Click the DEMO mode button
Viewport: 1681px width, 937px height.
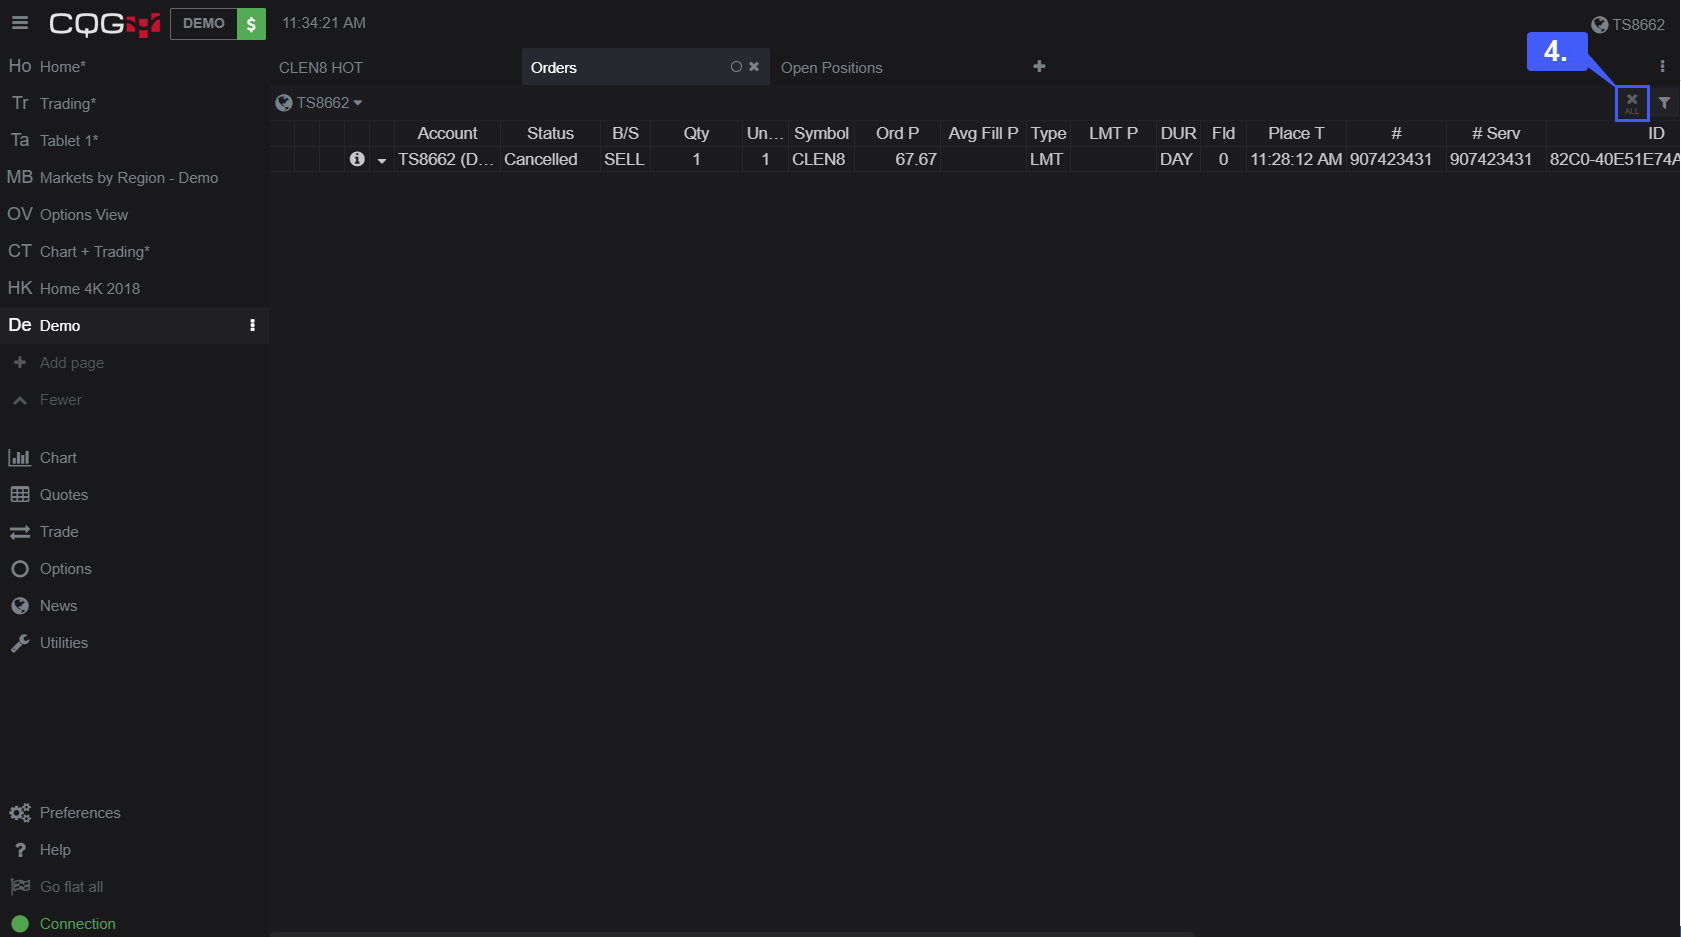coord(204,24)
